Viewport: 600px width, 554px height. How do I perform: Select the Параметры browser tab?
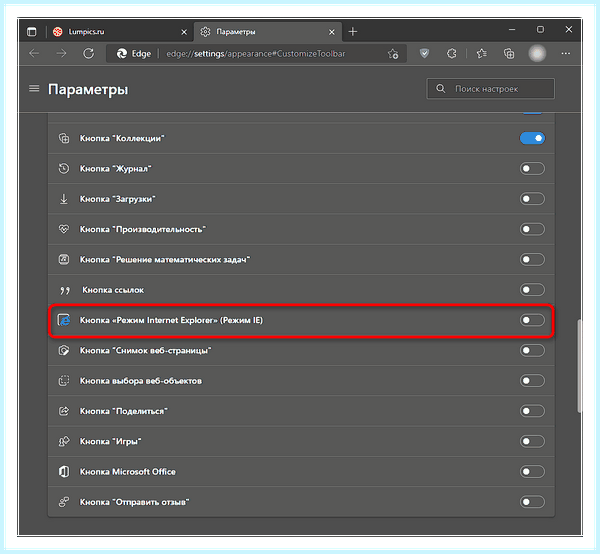coord(268,32)
